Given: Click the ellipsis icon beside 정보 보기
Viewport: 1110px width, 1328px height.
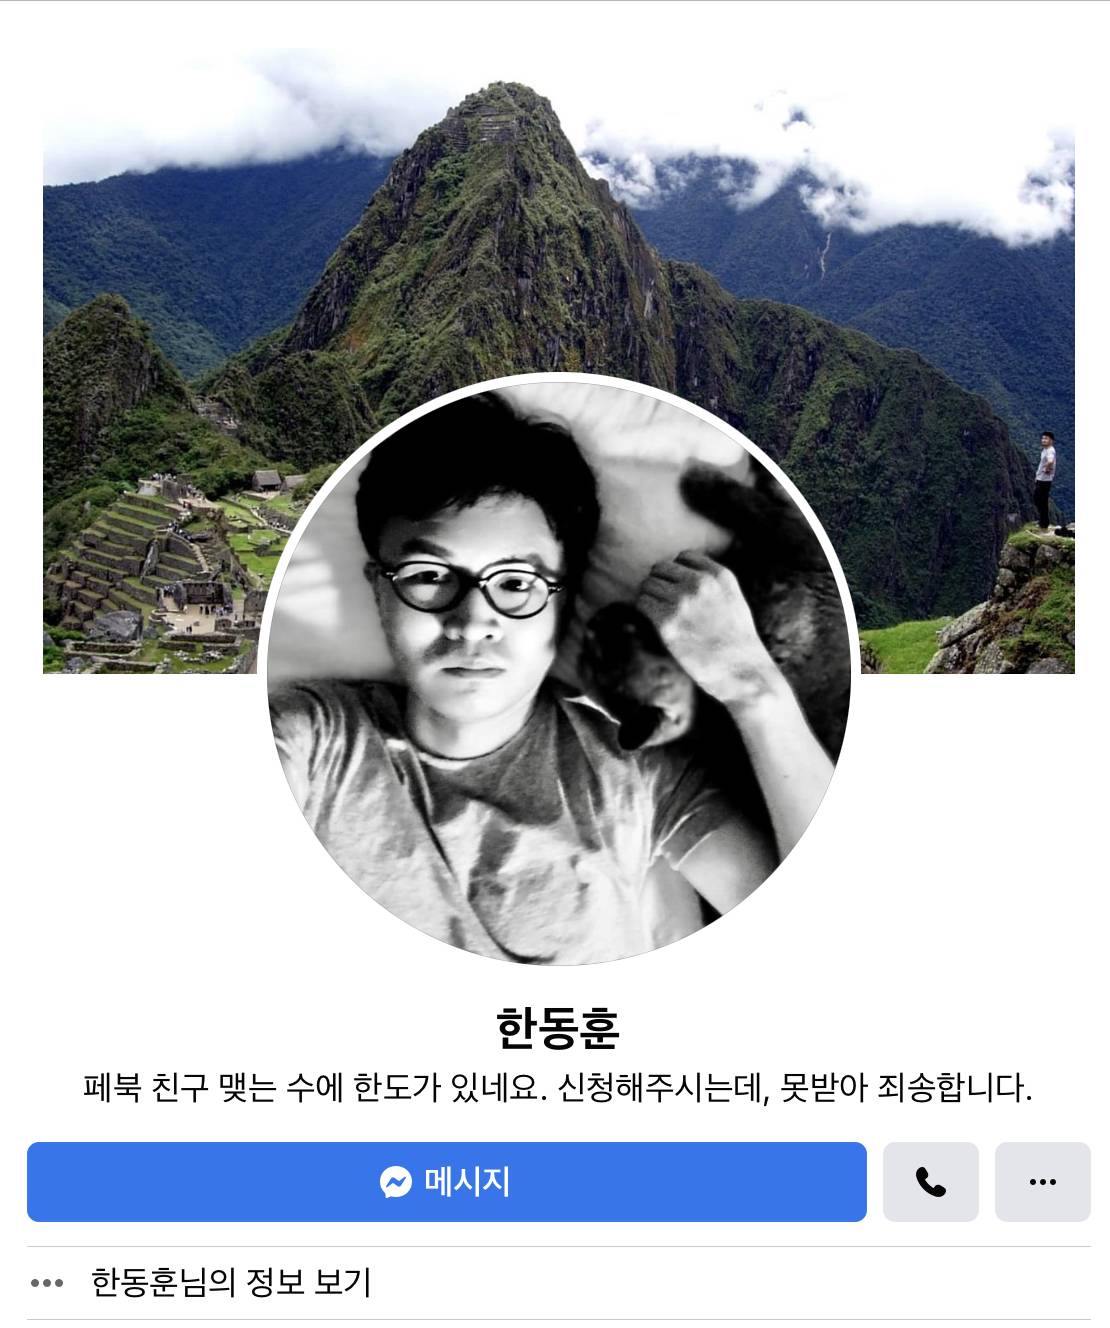Looking at the screenshot, I should click(47, 1283).
